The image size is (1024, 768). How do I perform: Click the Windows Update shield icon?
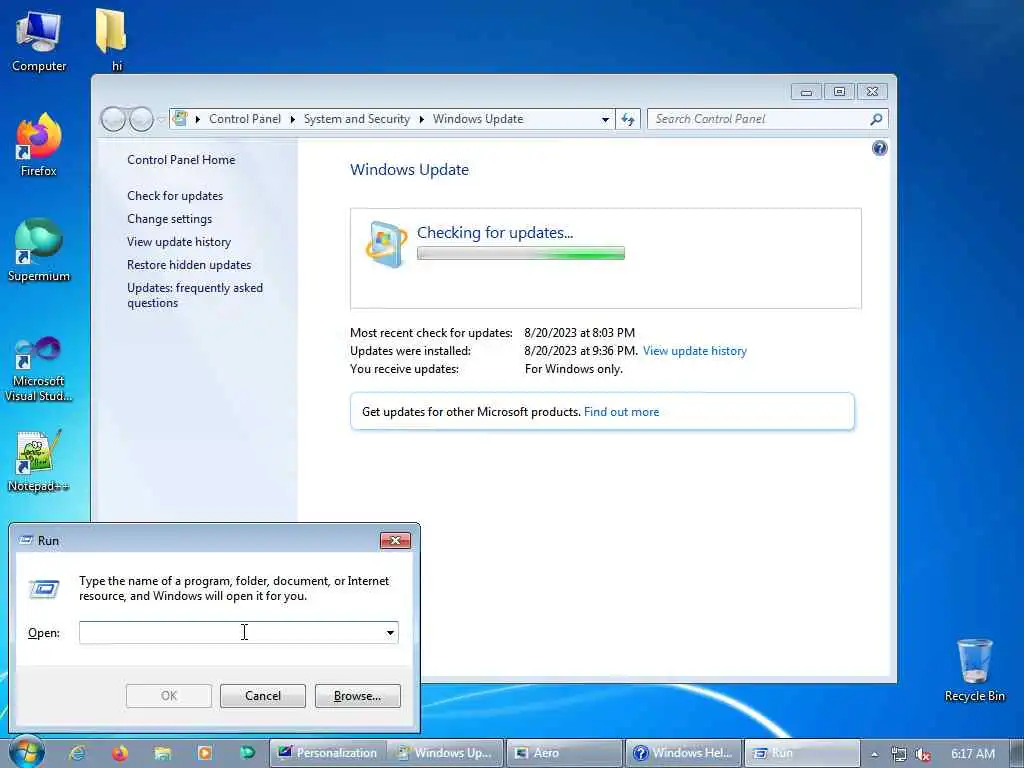385,244
